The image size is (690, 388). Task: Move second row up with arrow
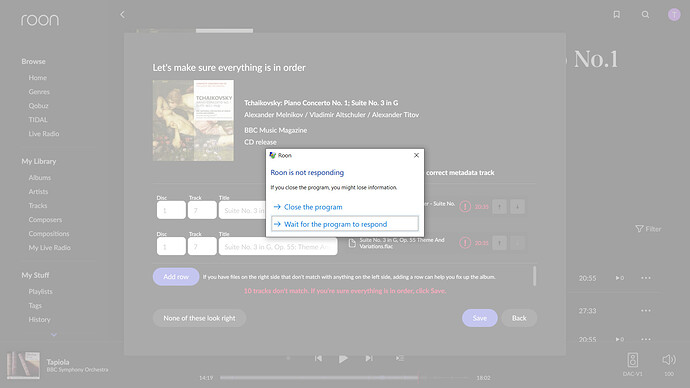(499, 242)
